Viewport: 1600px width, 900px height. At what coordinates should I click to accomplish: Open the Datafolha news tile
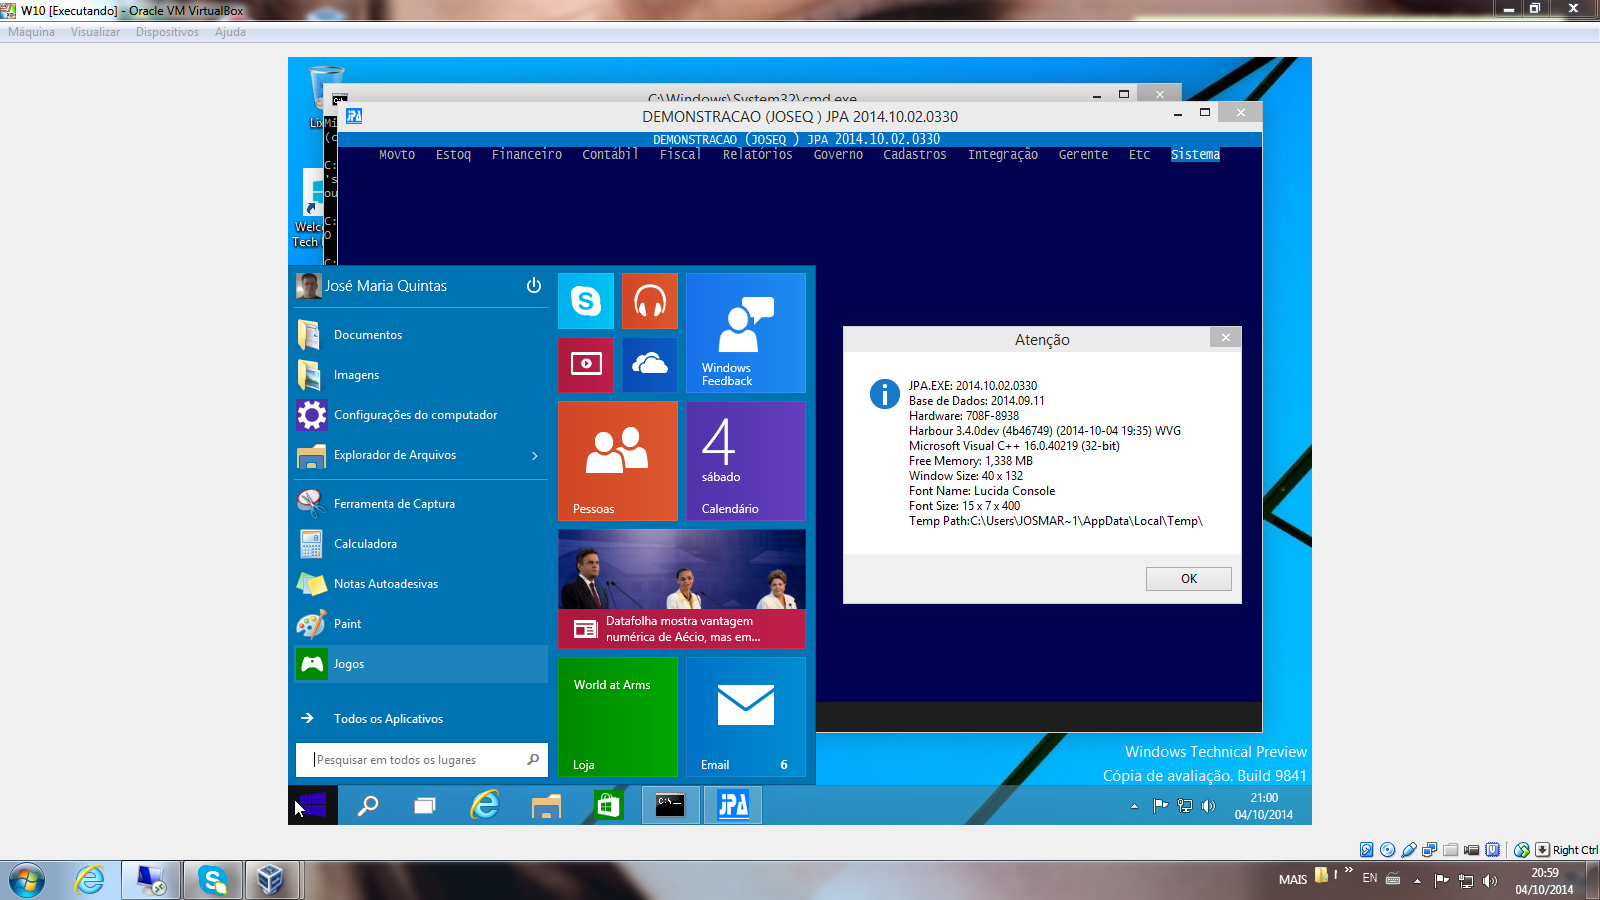pyautogui.click(x=681, y=589)
